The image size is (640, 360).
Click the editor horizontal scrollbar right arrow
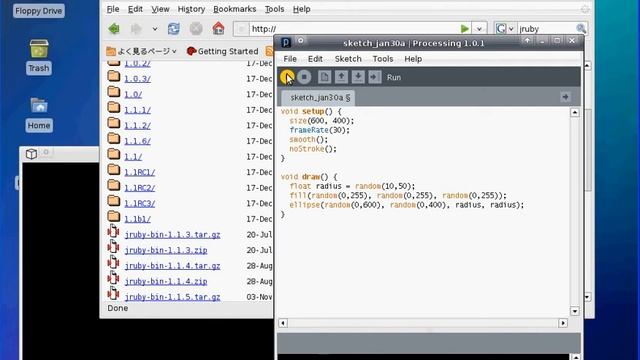[563, 323]
